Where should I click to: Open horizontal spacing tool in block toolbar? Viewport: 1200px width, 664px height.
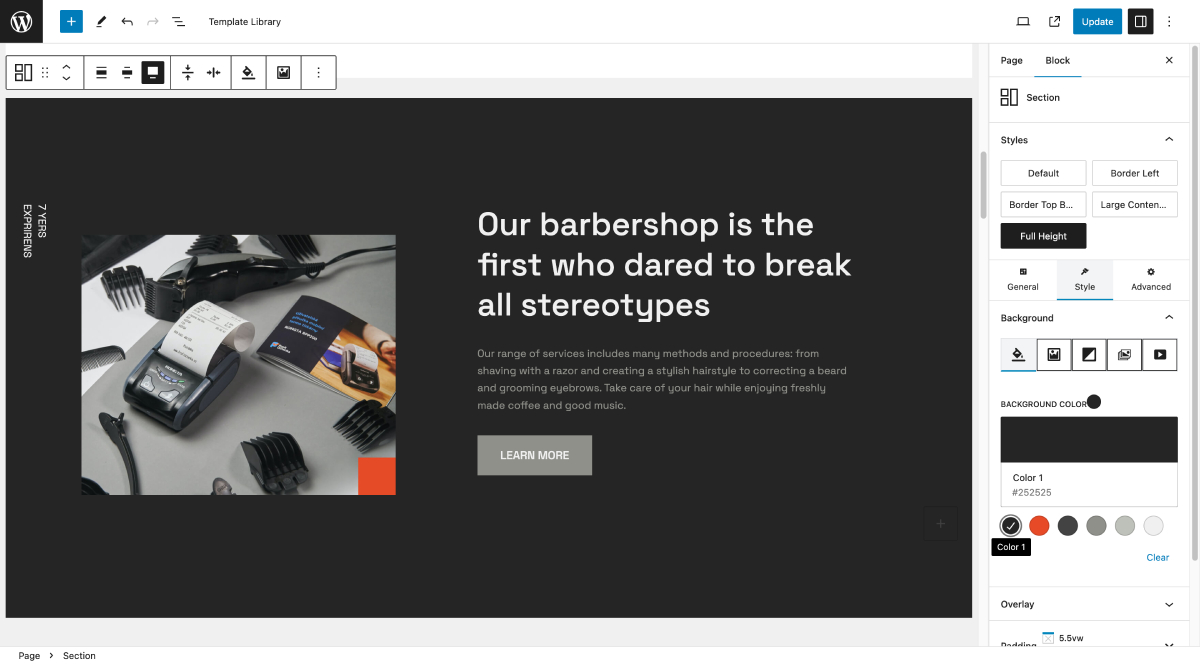[x=214, y=72]
